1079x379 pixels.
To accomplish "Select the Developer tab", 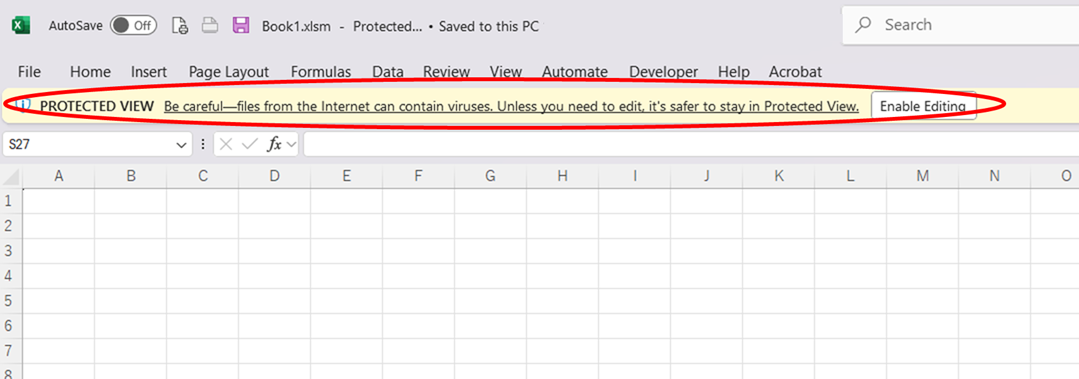I will [x=663, y=72].
